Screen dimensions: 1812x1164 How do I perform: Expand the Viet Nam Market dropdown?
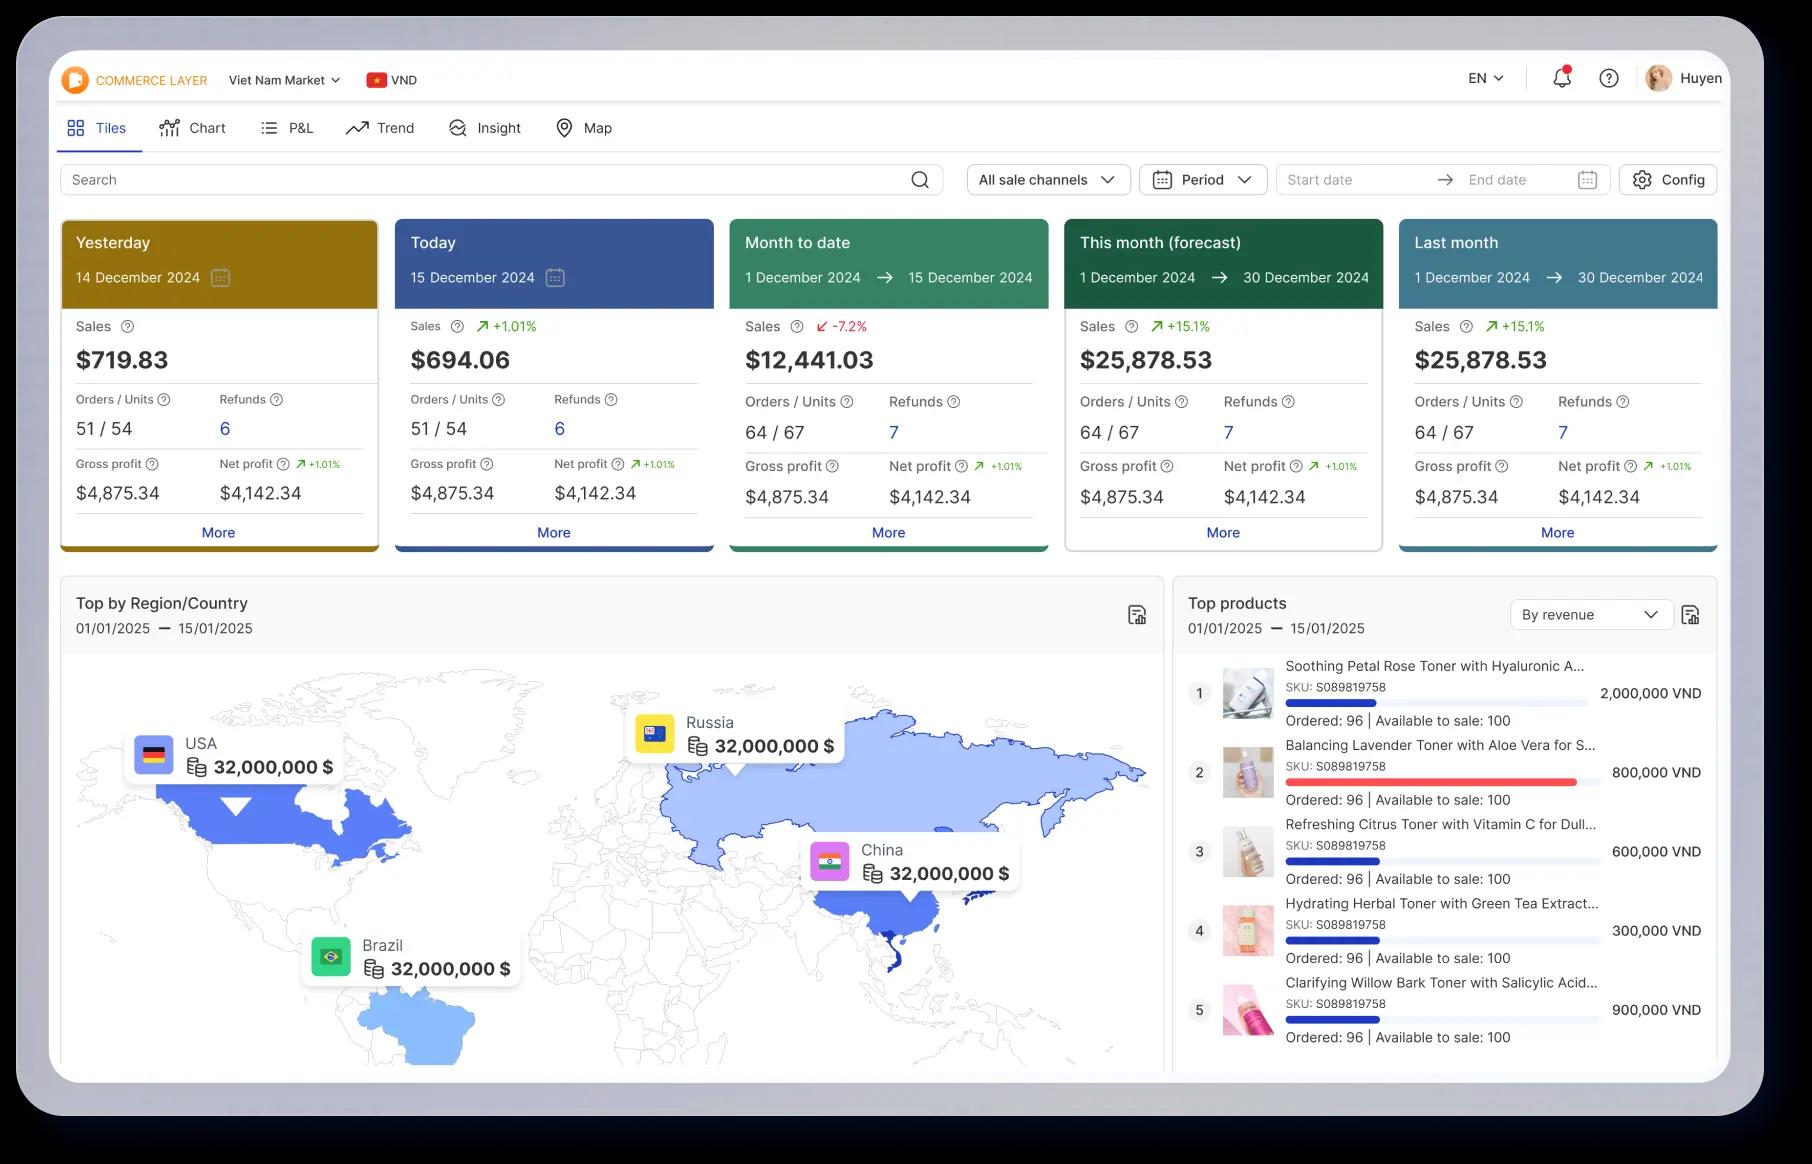[284, 80]
